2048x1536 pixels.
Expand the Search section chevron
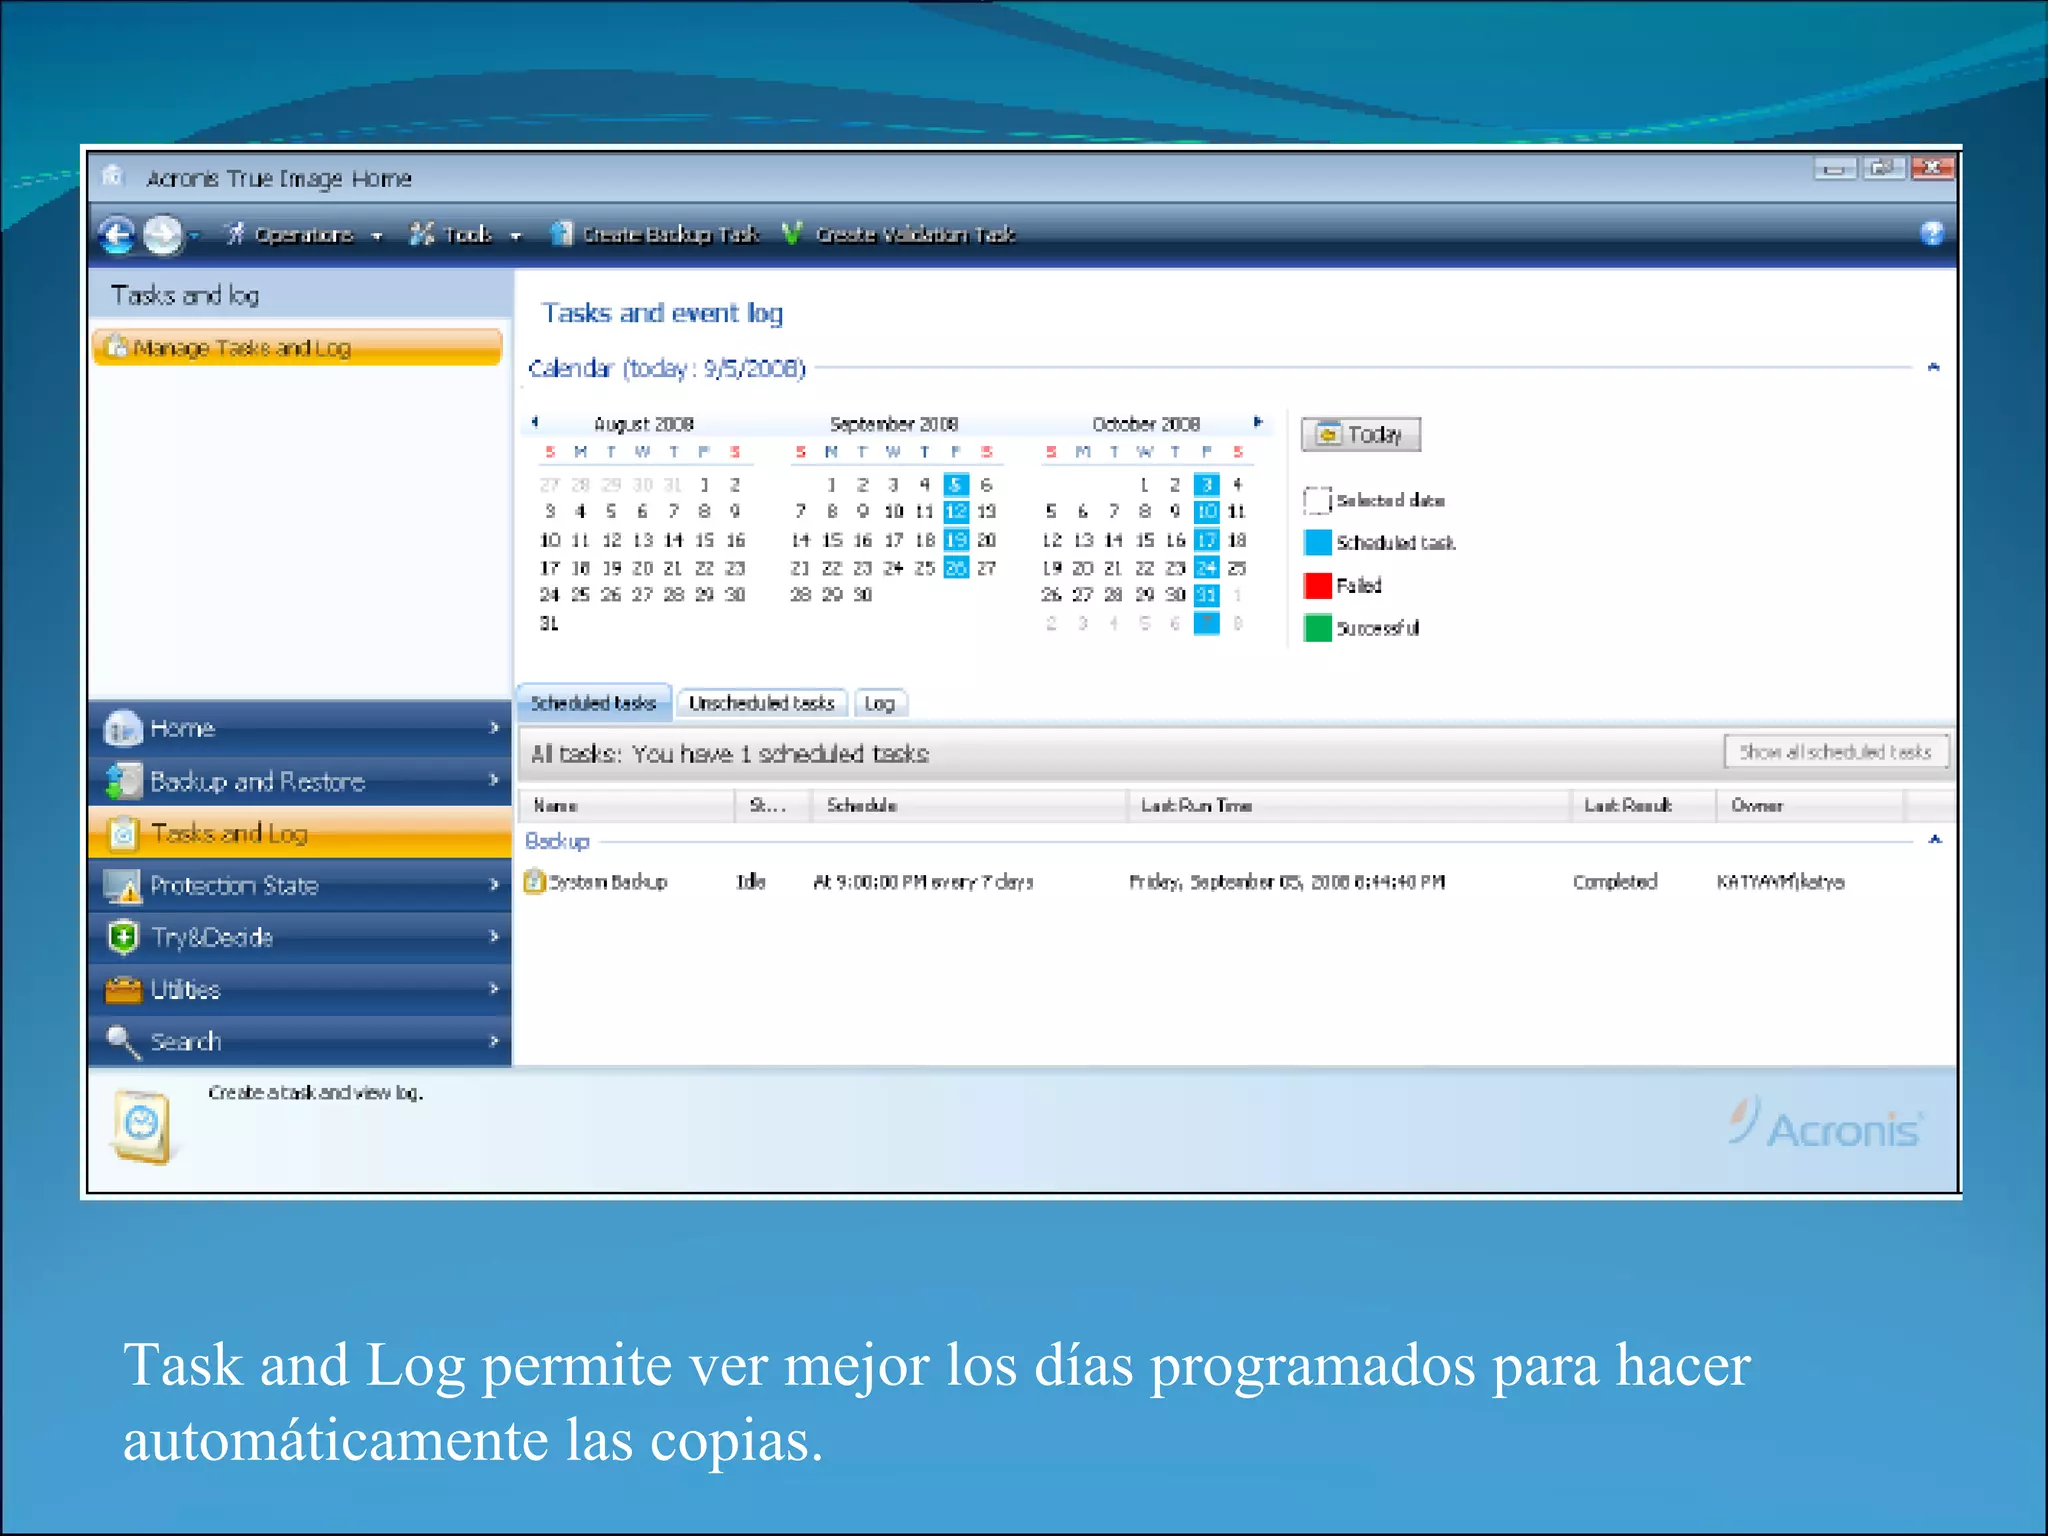494,1041
